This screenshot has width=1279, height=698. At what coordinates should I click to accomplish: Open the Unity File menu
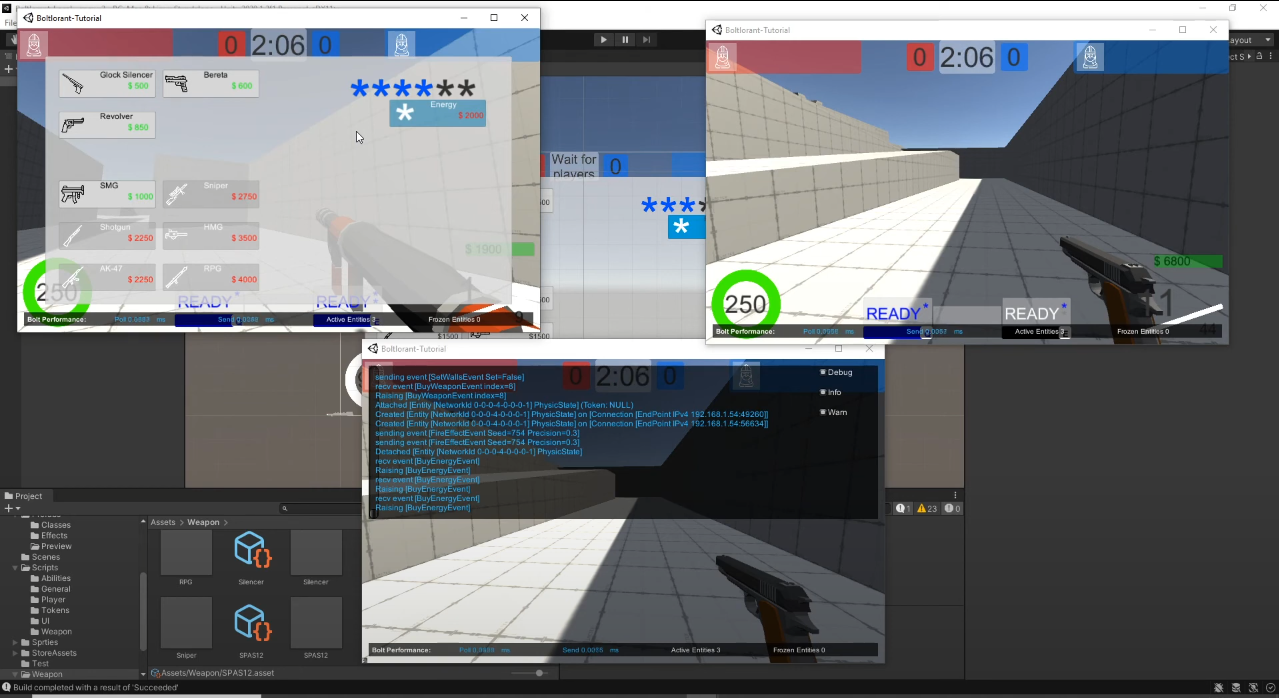[9, 22]
